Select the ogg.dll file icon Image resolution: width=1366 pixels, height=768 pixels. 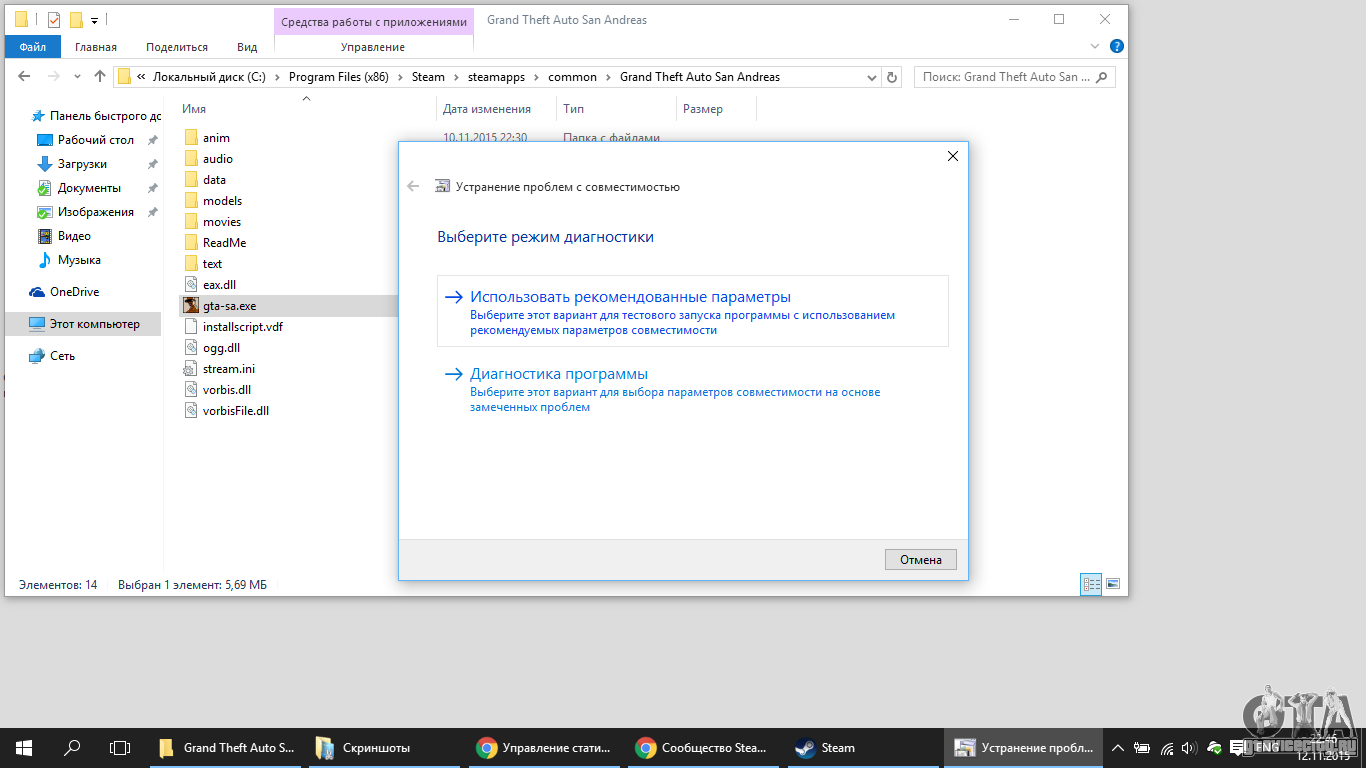(x=192, y=348)
